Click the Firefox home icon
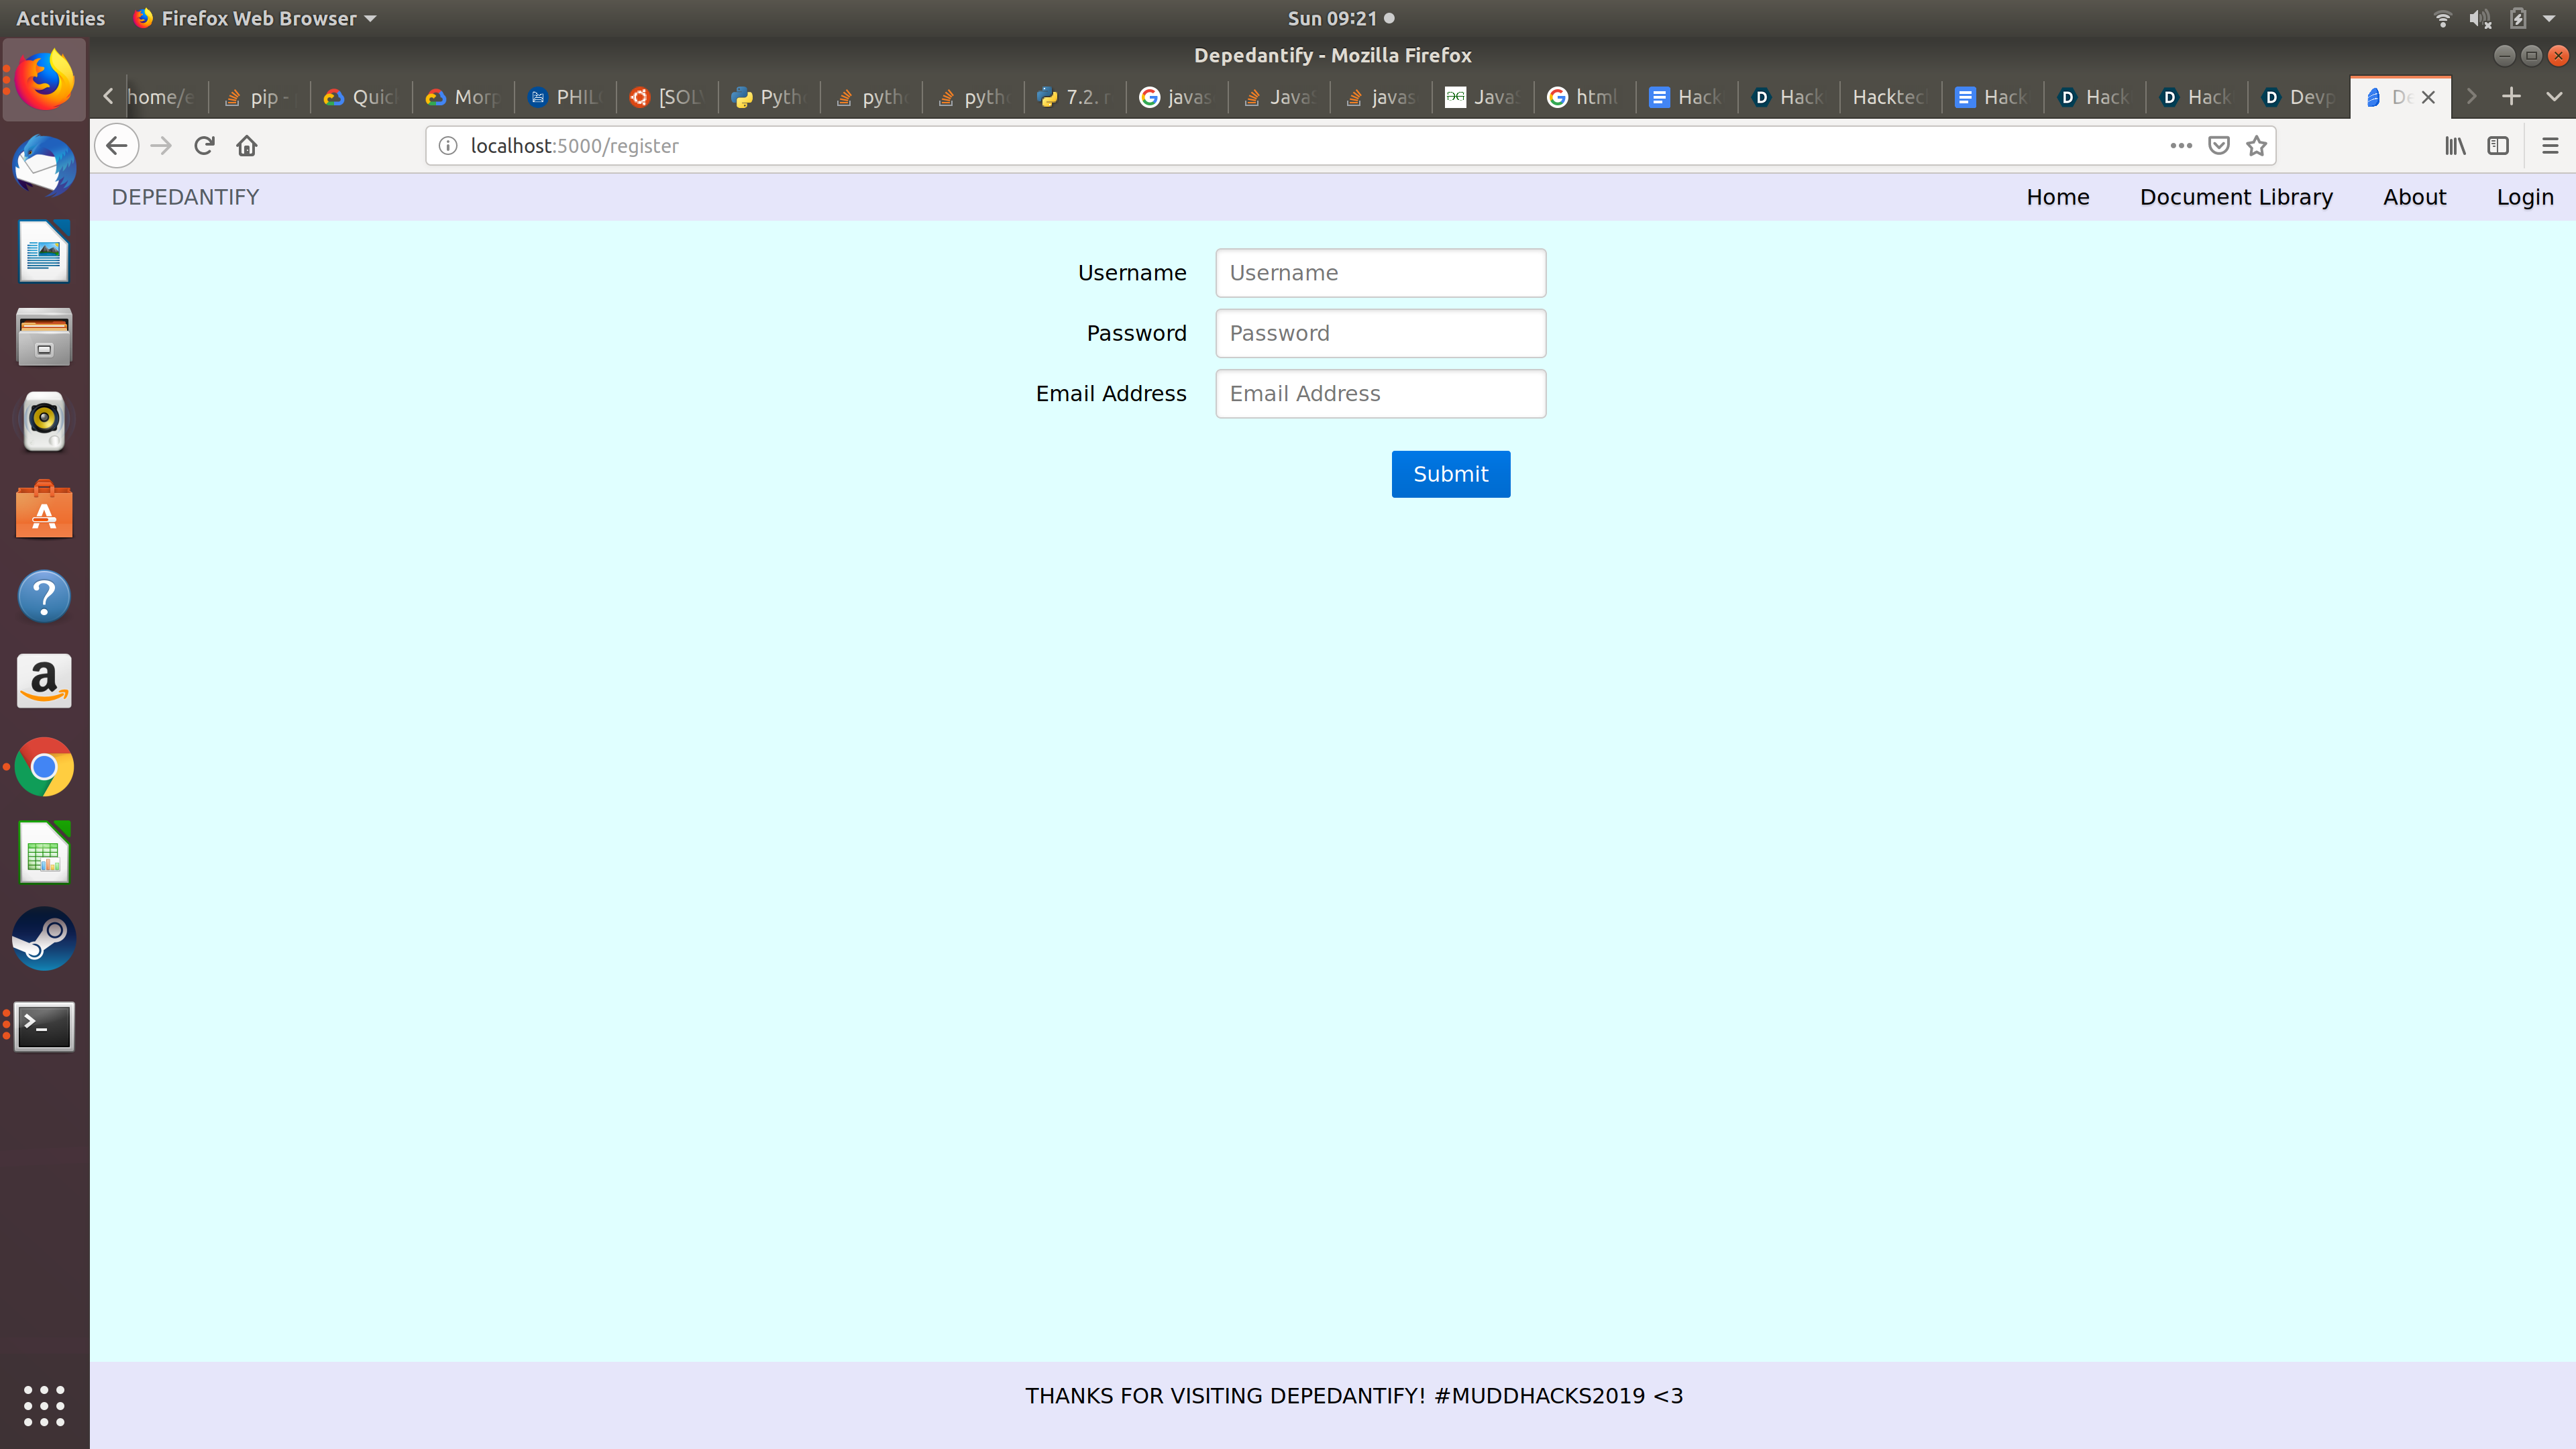 [247, 146]
